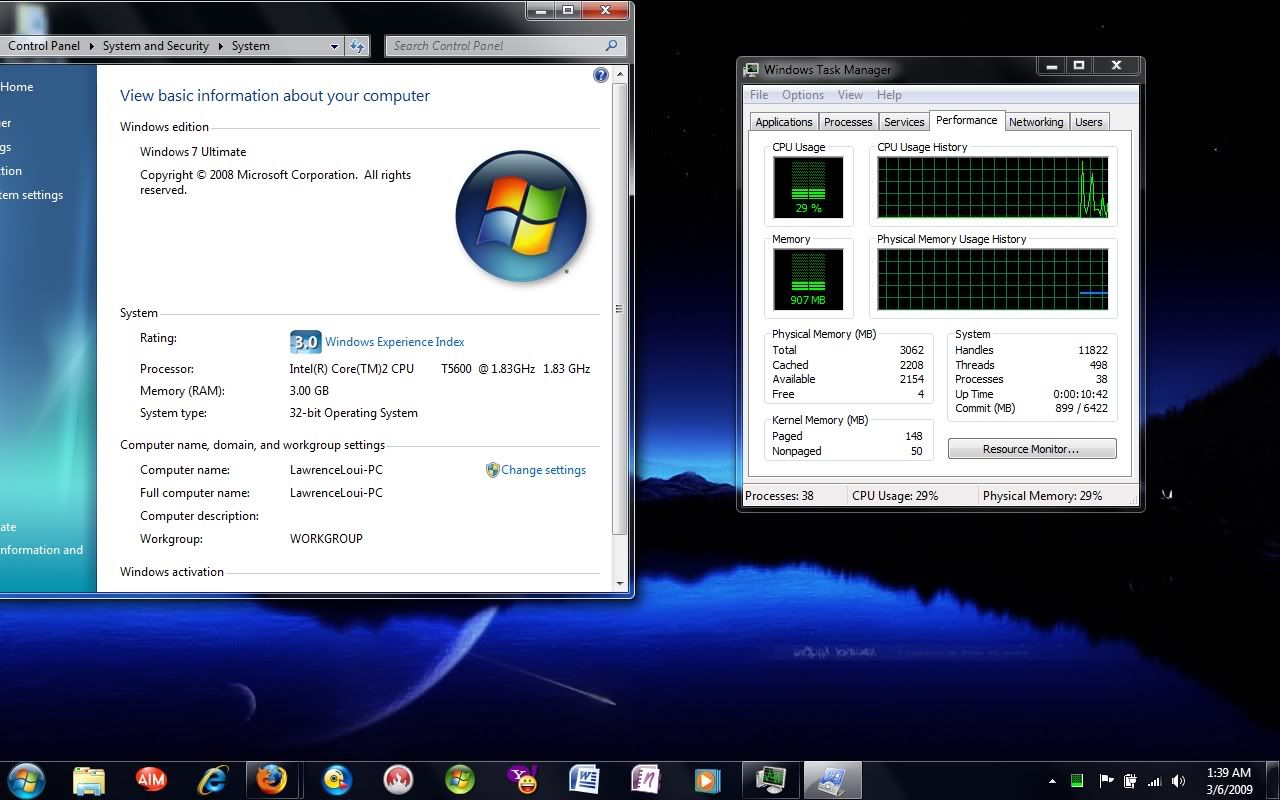Open the clock showing 1:39 AM
Image resolution: width=1280 pixels, height=800 pixels.
[x=1229, y=781]
